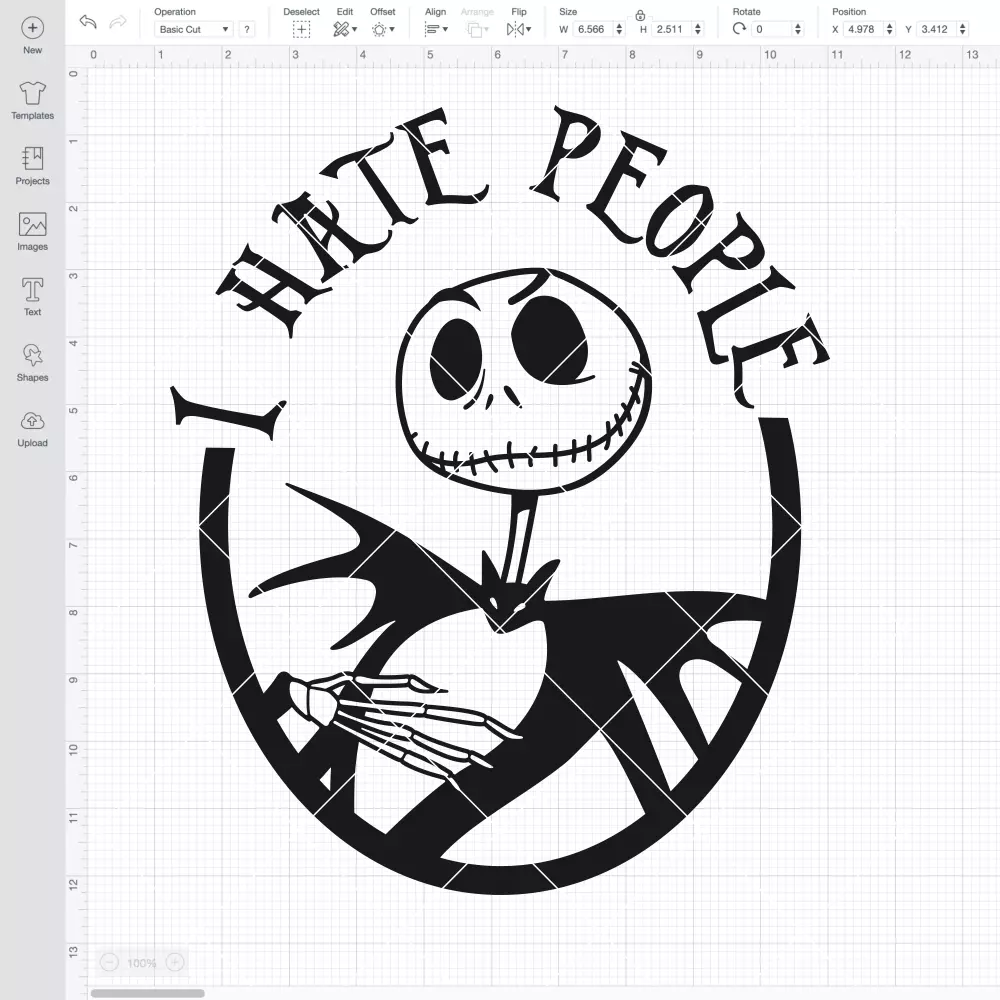Viewport: 1000px width, 1000px height.
Task: Open the Basic Cut operation dropdown
Action: coord(194,29)
